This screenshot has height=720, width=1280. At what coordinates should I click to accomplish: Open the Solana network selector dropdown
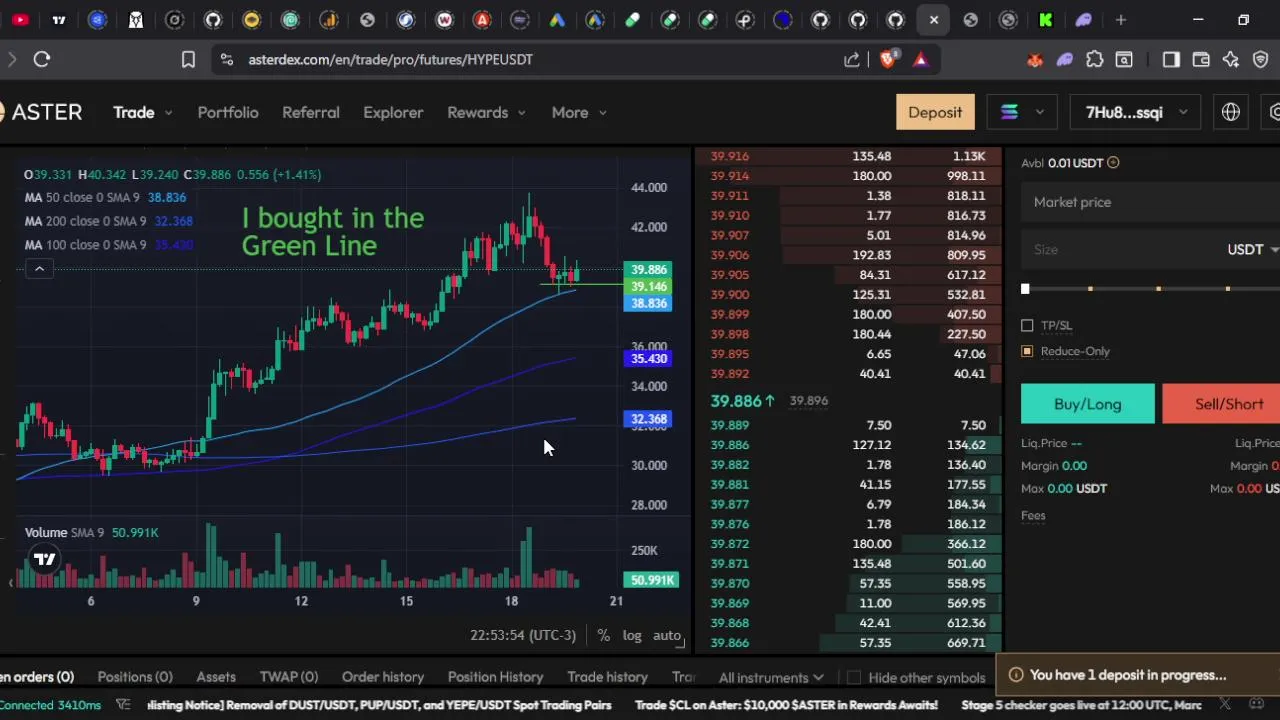click(1022, 112)
